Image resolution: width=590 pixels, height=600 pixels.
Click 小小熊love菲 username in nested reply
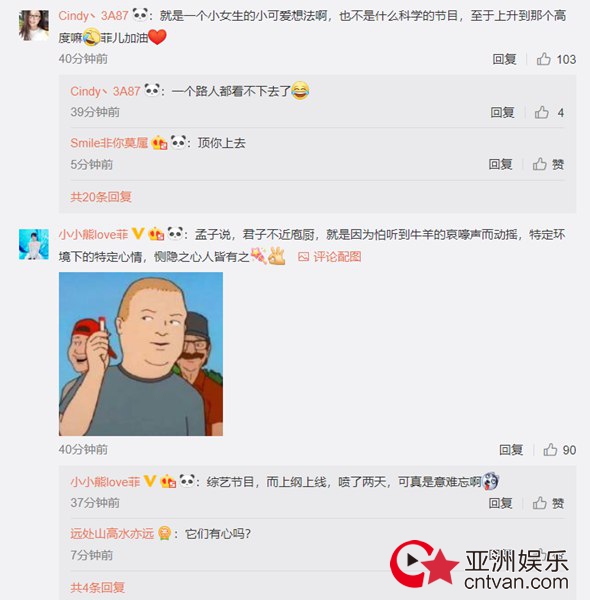point(105,482)
